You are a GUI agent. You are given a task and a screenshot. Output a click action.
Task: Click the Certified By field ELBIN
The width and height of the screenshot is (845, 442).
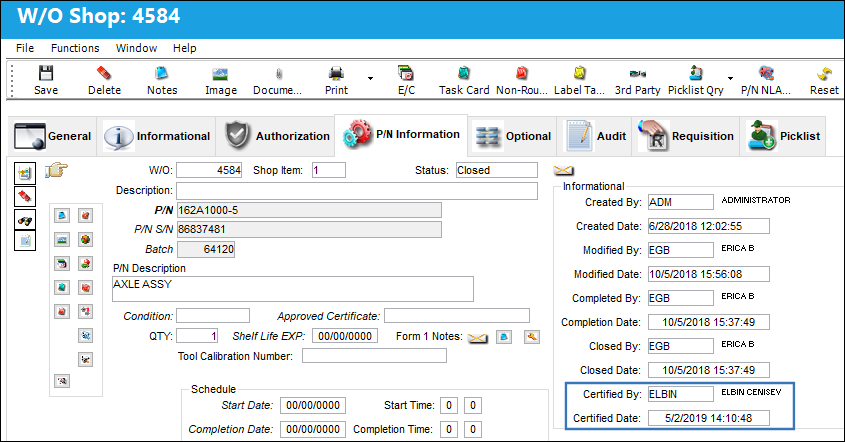pyautogui.click(x=681, y=394)
